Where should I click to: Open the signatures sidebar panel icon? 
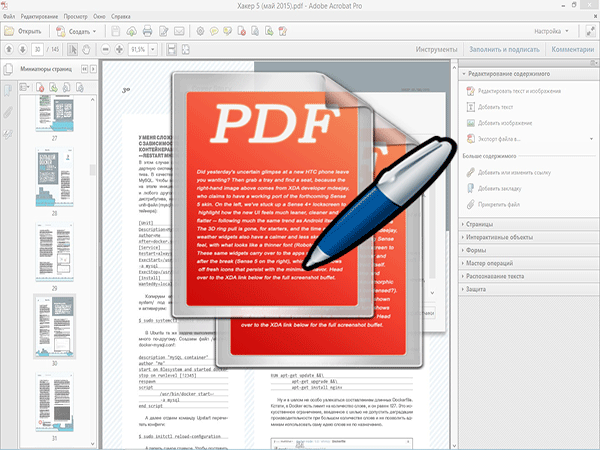(8, 134)
